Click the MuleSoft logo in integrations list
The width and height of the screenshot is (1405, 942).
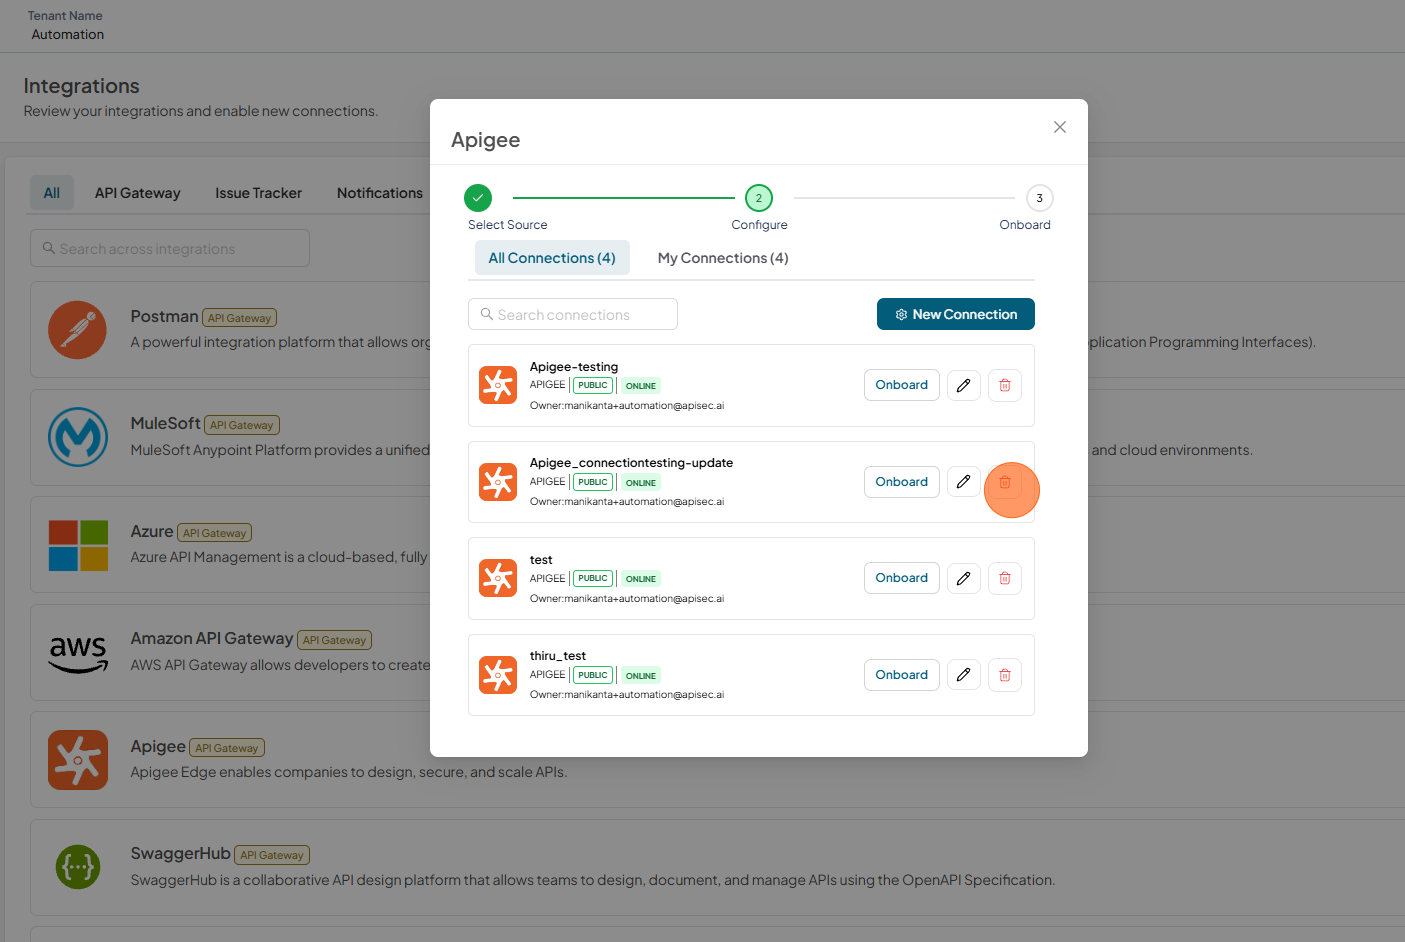(78, 437)
